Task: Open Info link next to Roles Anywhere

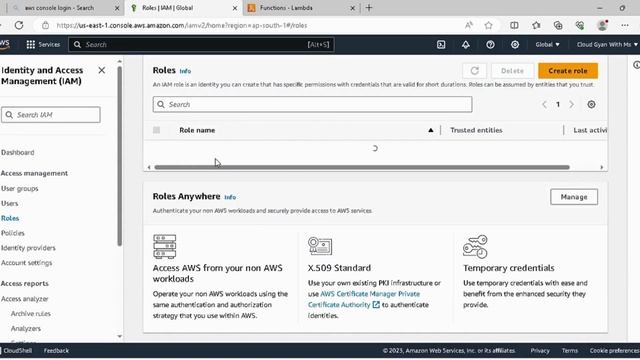Action: (x=230, y=197)
